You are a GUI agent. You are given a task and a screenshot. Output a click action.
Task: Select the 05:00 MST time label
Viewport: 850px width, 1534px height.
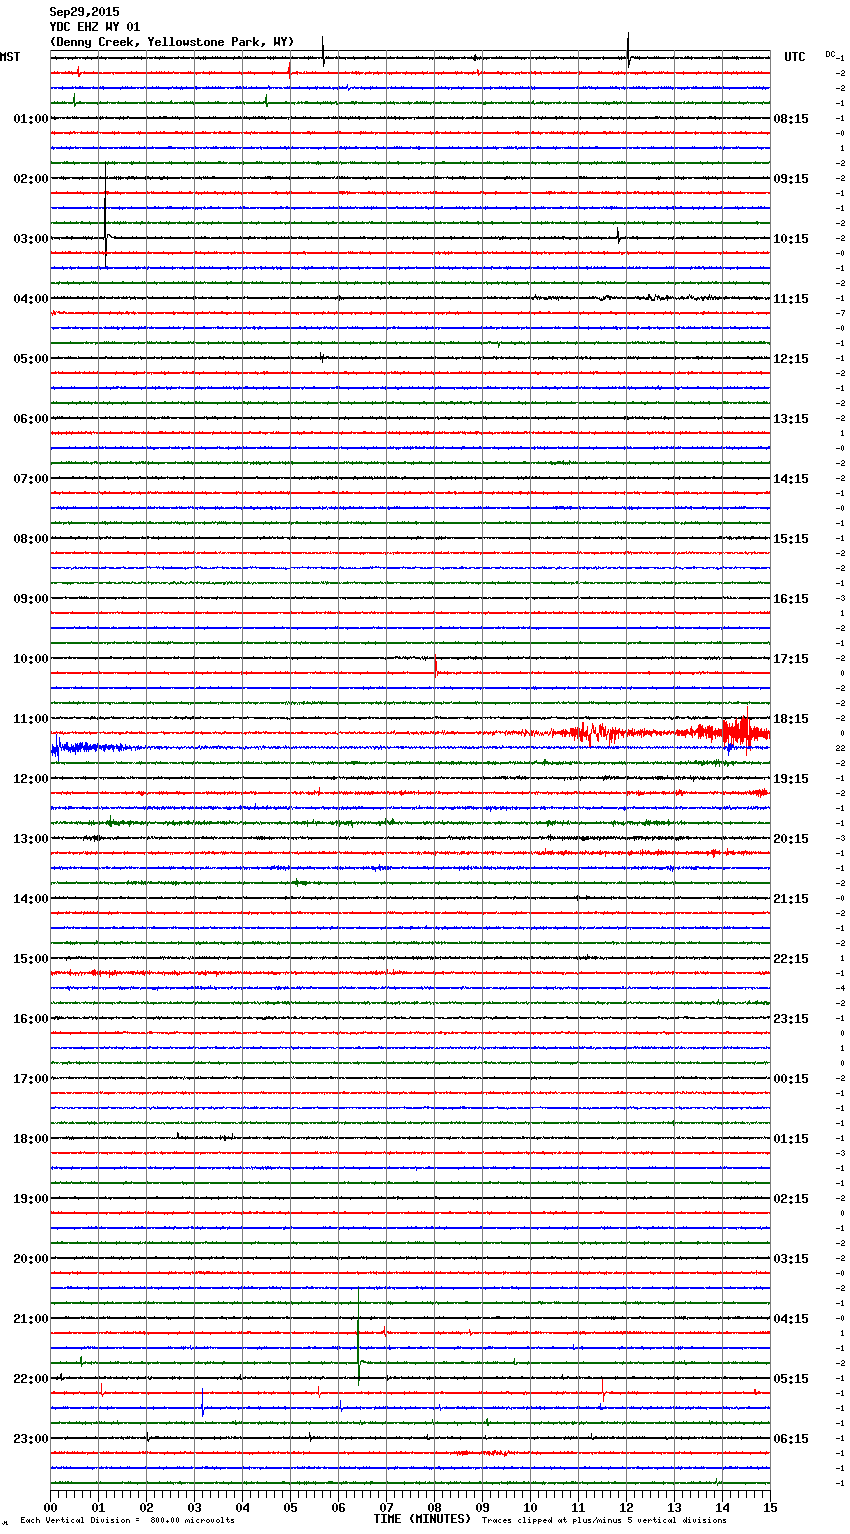click(31, 359)
